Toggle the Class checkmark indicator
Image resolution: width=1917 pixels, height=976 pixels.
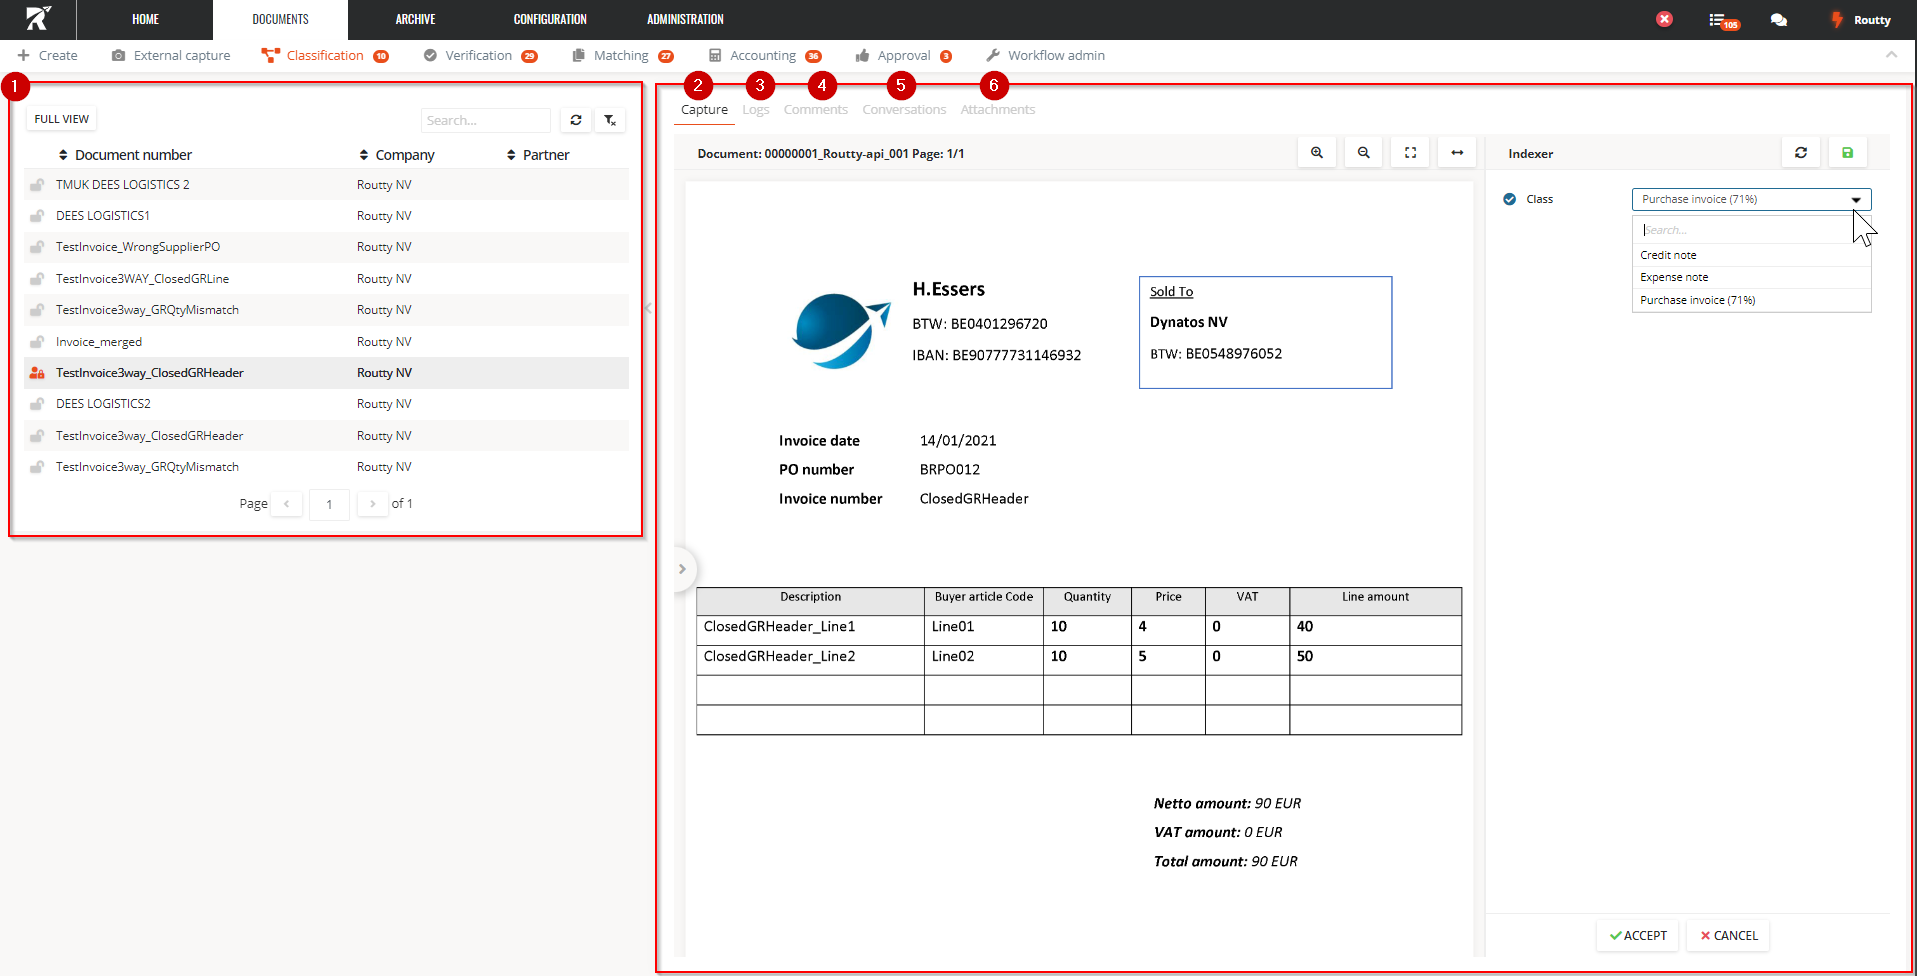point(1509,199)
